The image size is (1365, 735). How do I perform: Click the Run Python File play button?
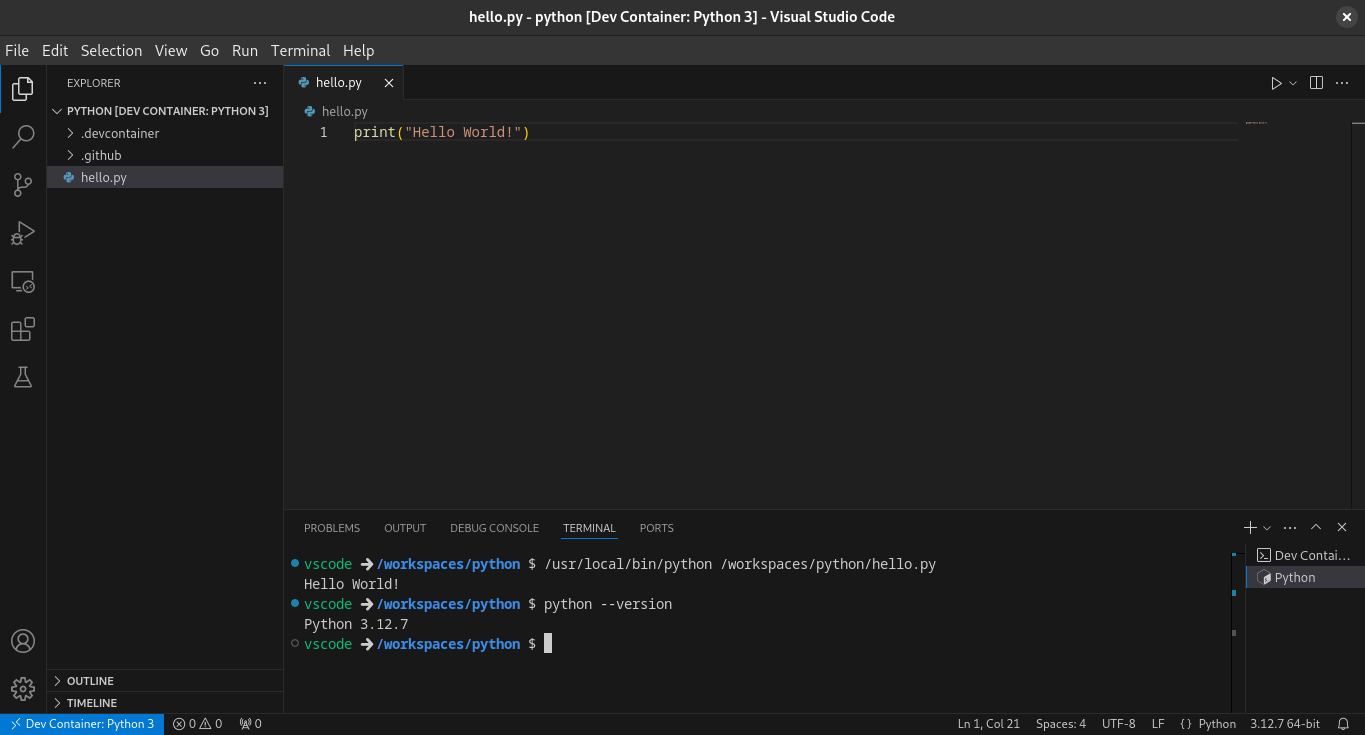(1276, 83)
